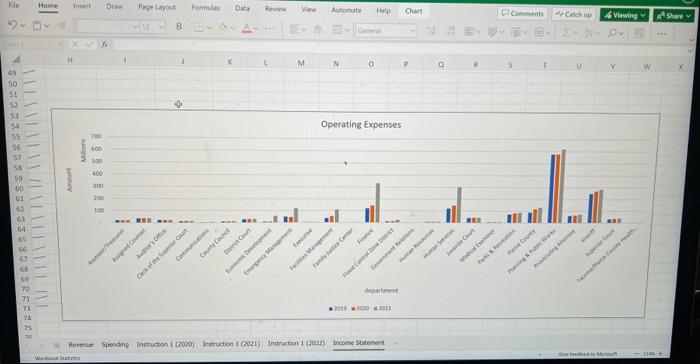This screenshot has height=364, width=700.
Task: Click the Conditional Formatting icon
Action: pyautogui.click(x=469, y=32)
